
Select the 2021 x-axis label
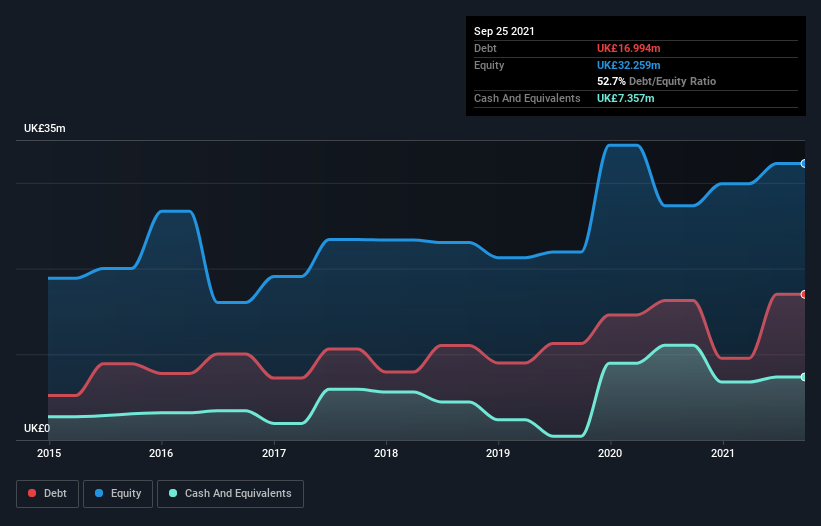(723, 453)
